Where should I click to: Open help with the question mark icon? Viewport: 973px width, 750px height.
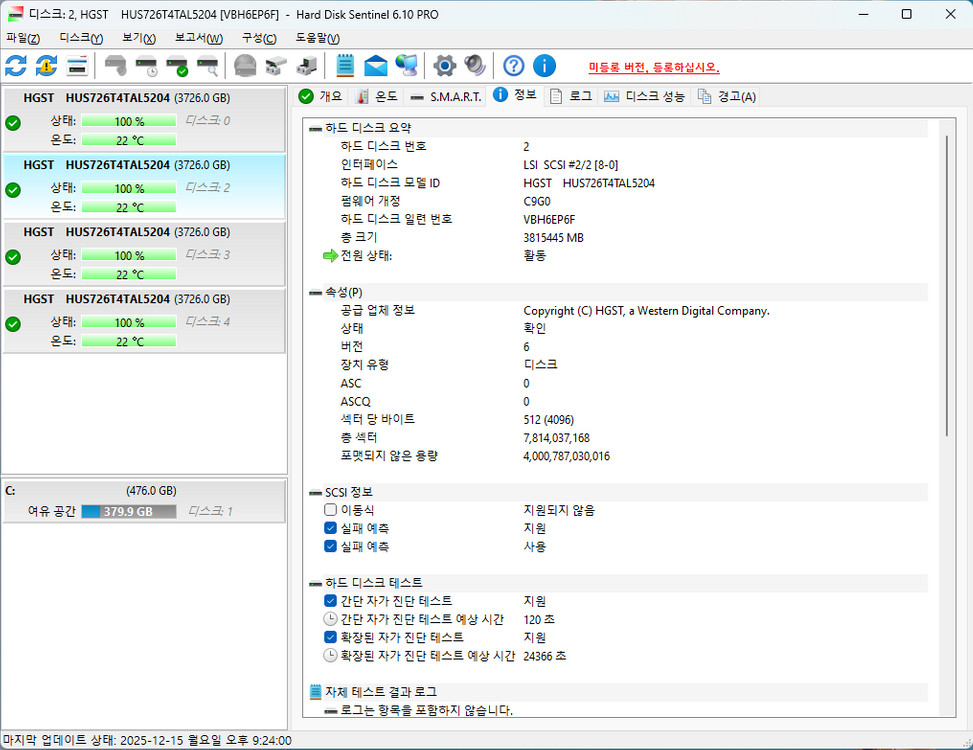click(512, 65)
